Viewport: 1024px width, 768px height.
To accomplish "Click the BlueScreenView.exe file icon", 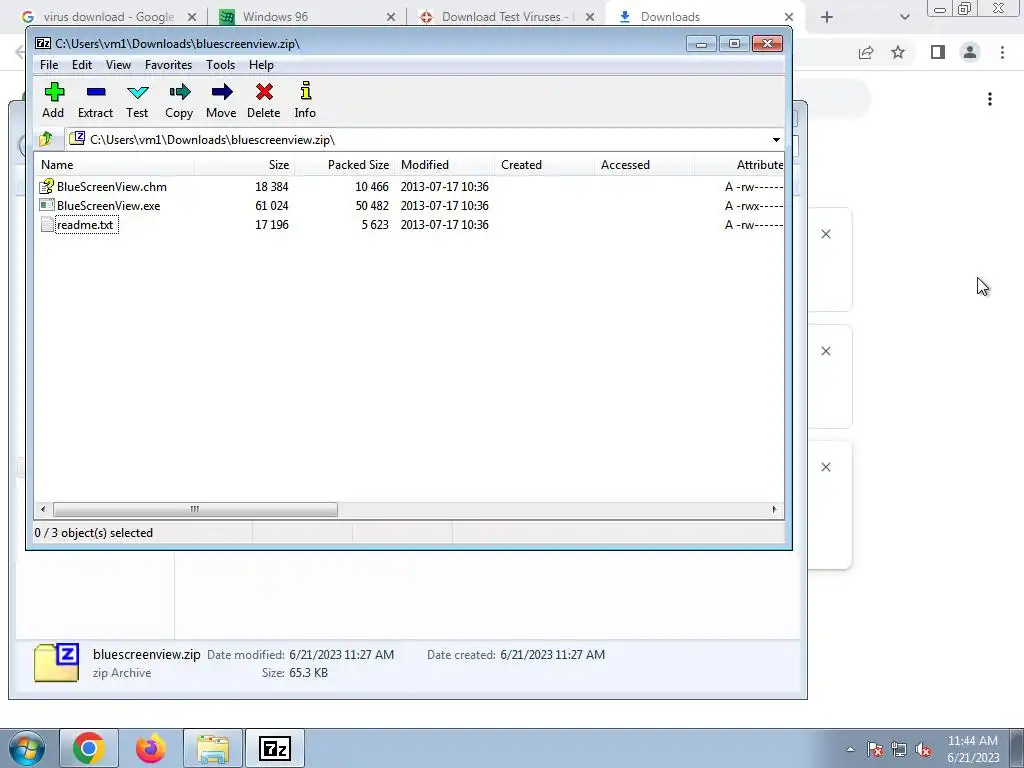I will (x=46, y=206).
